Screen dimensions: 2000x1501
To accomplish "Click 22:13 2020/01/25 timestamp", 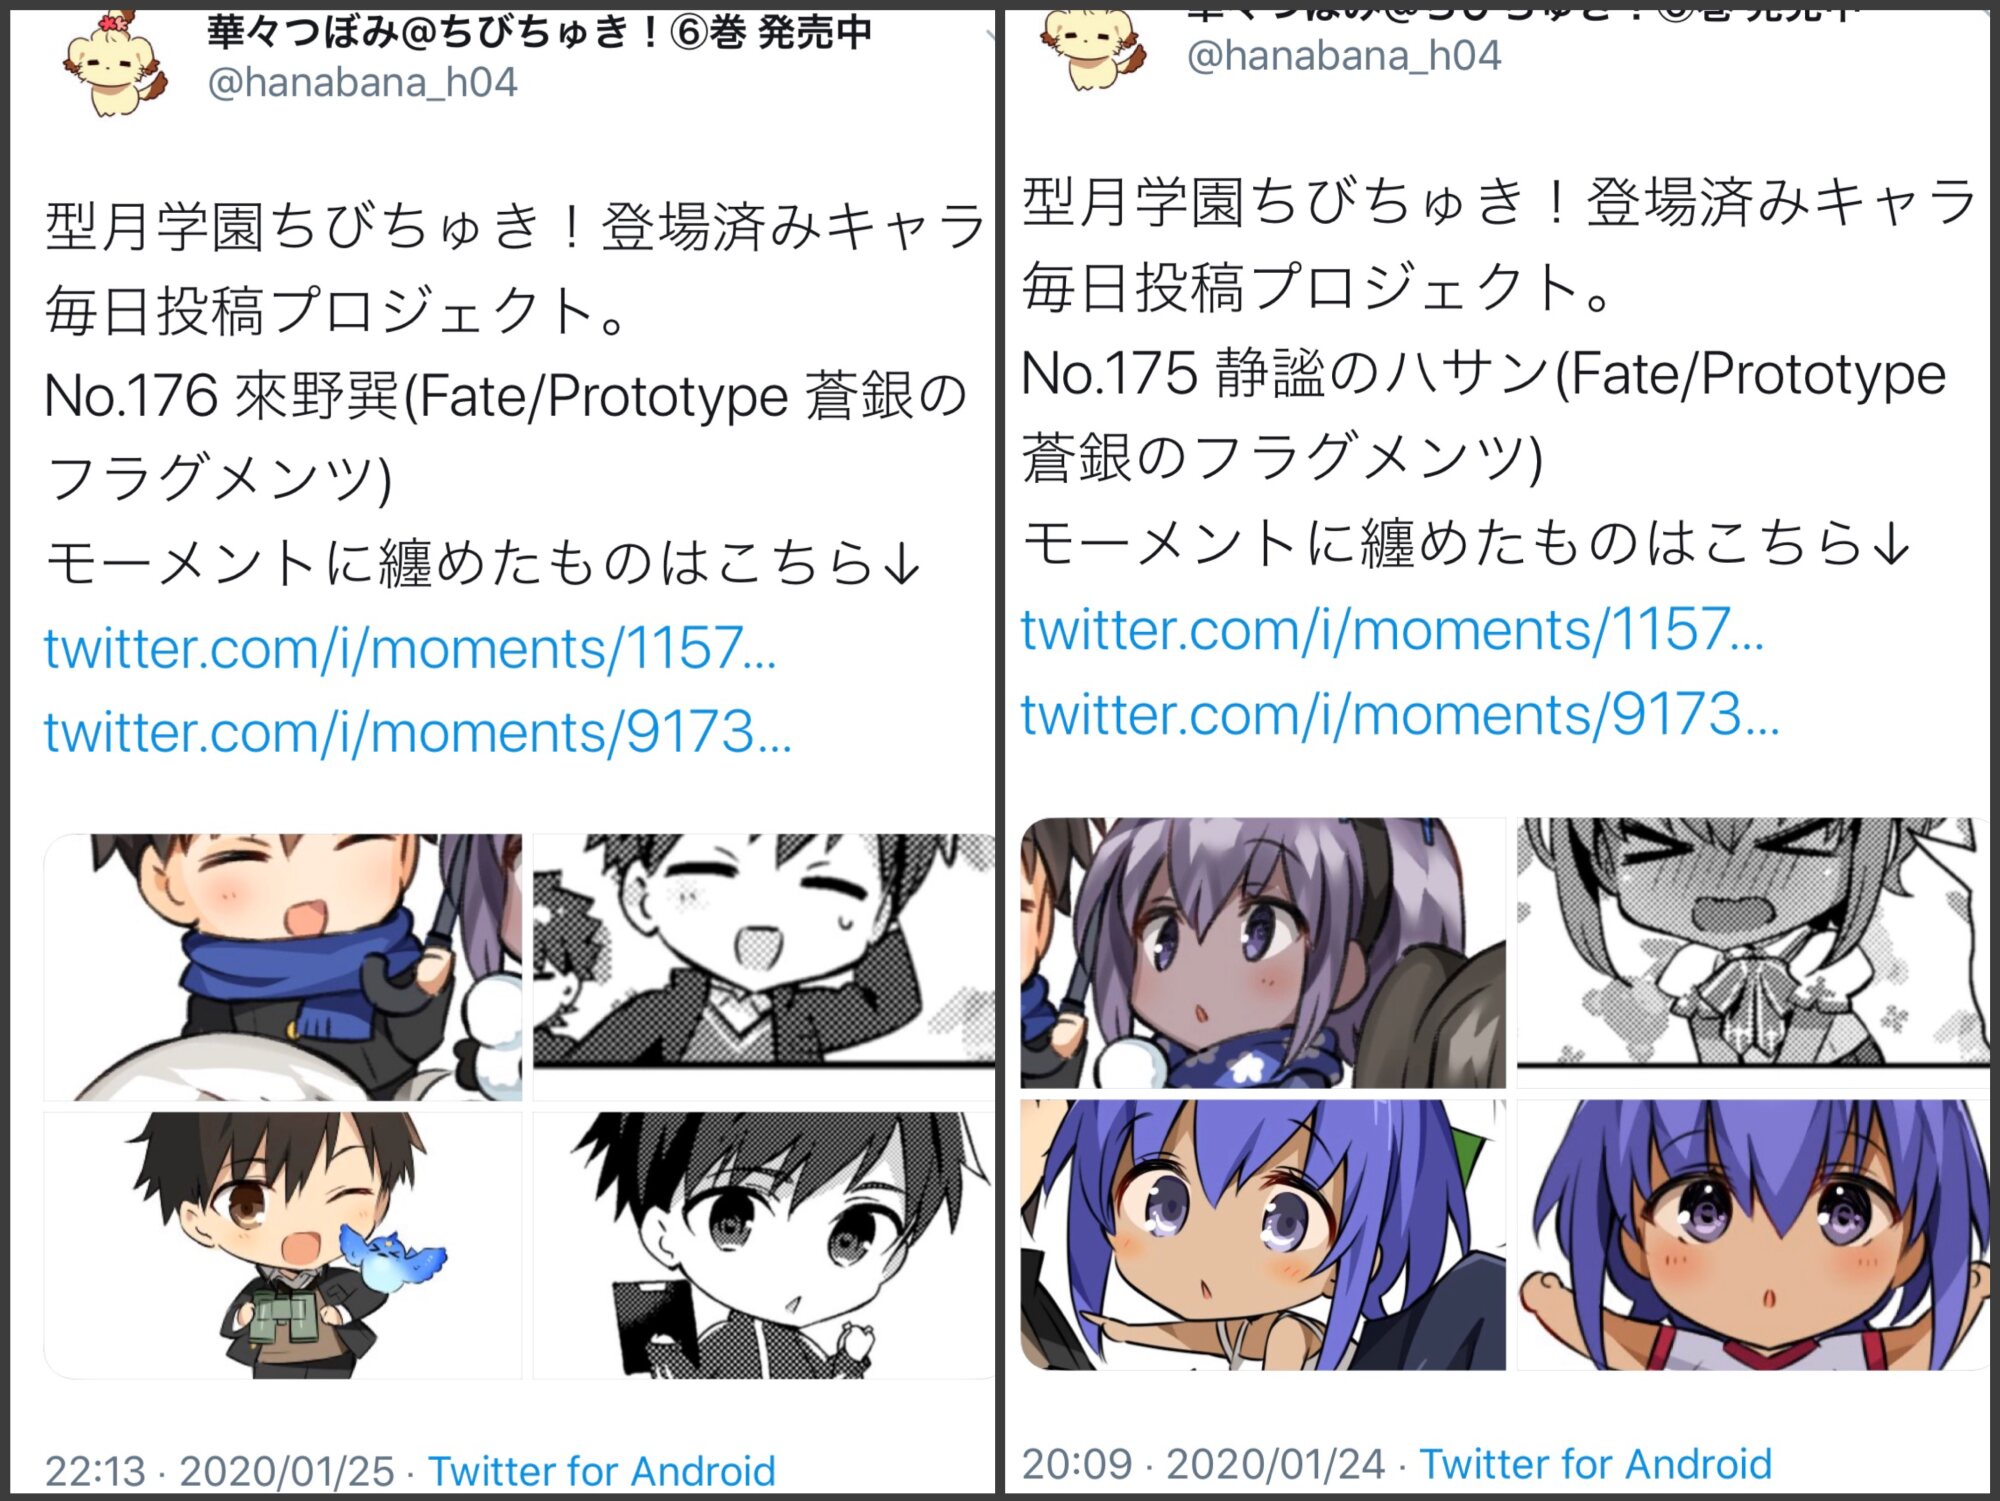I will point(220,1471).
